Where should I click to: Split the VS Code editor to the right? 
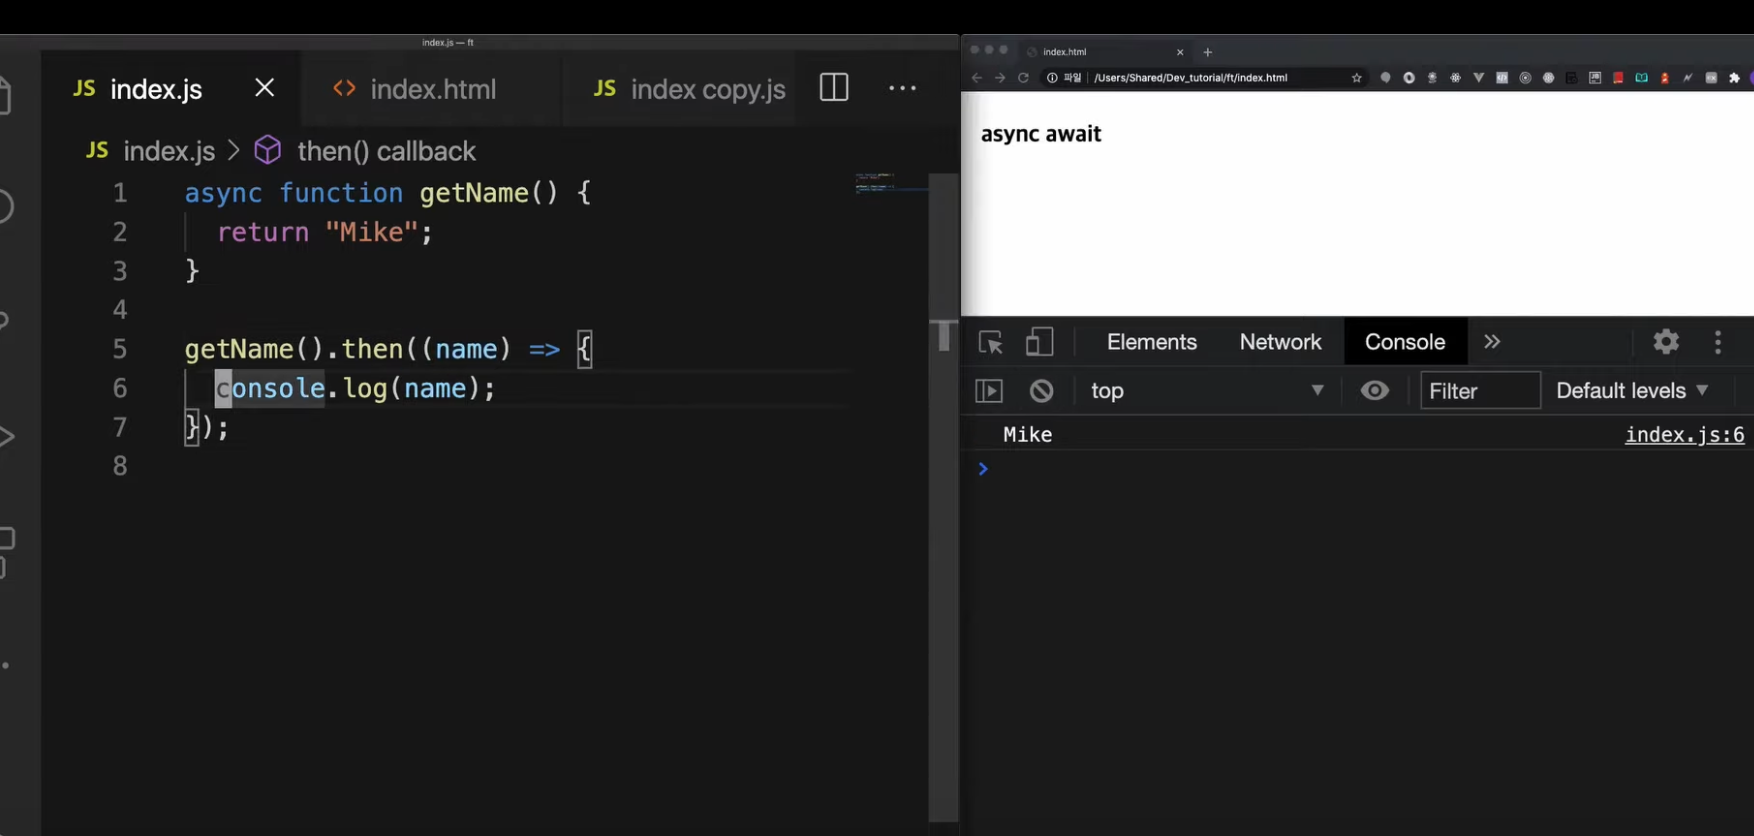(x=833, y=88)
